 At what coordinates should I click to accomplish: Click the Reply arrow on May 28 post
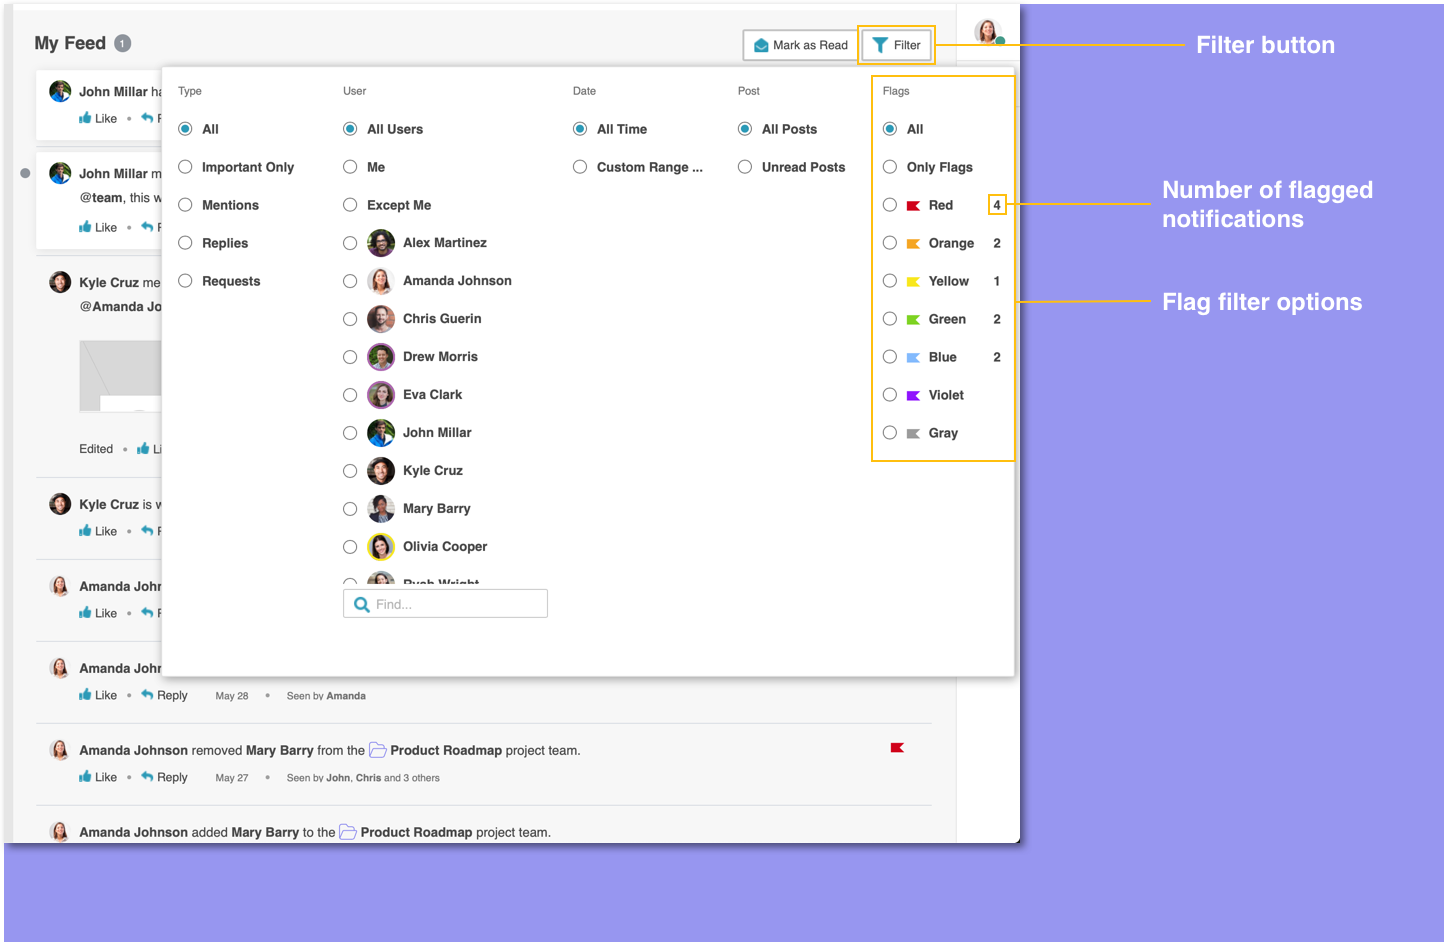147,695
